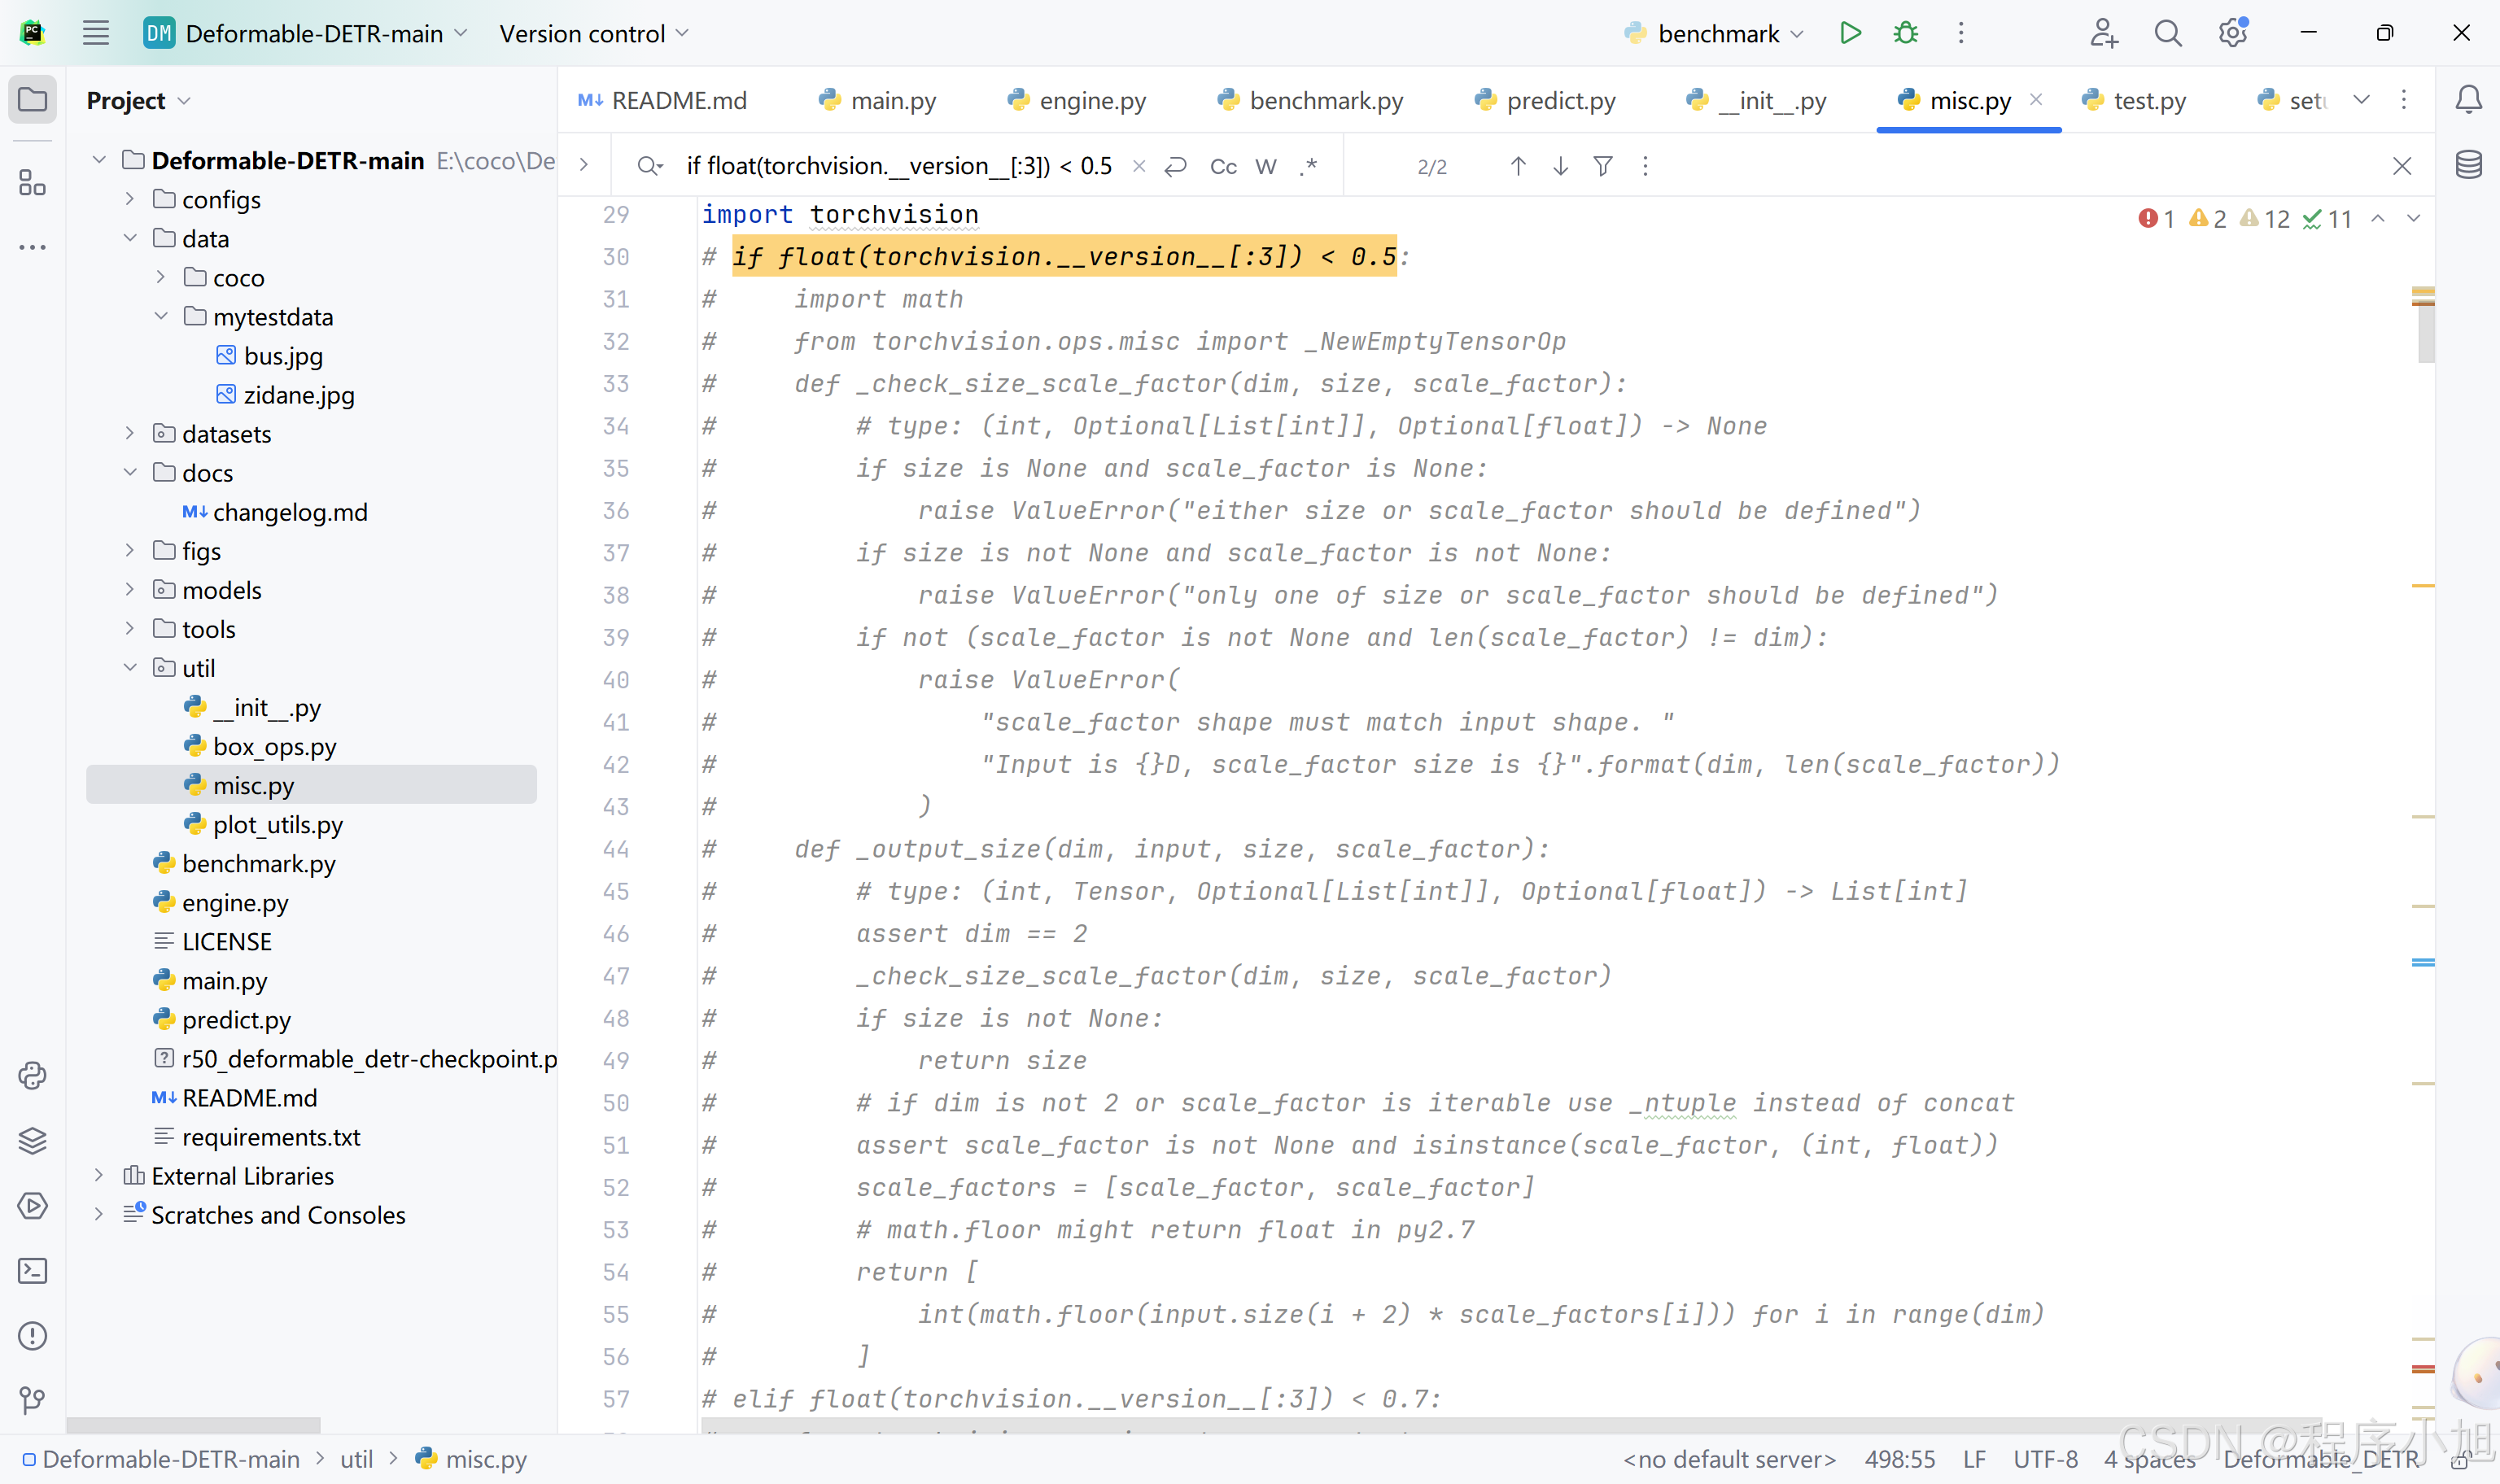Toggle Match Case in find bar
2500x1484 pixels.
pyautogui.click(x=1223, y=167)
